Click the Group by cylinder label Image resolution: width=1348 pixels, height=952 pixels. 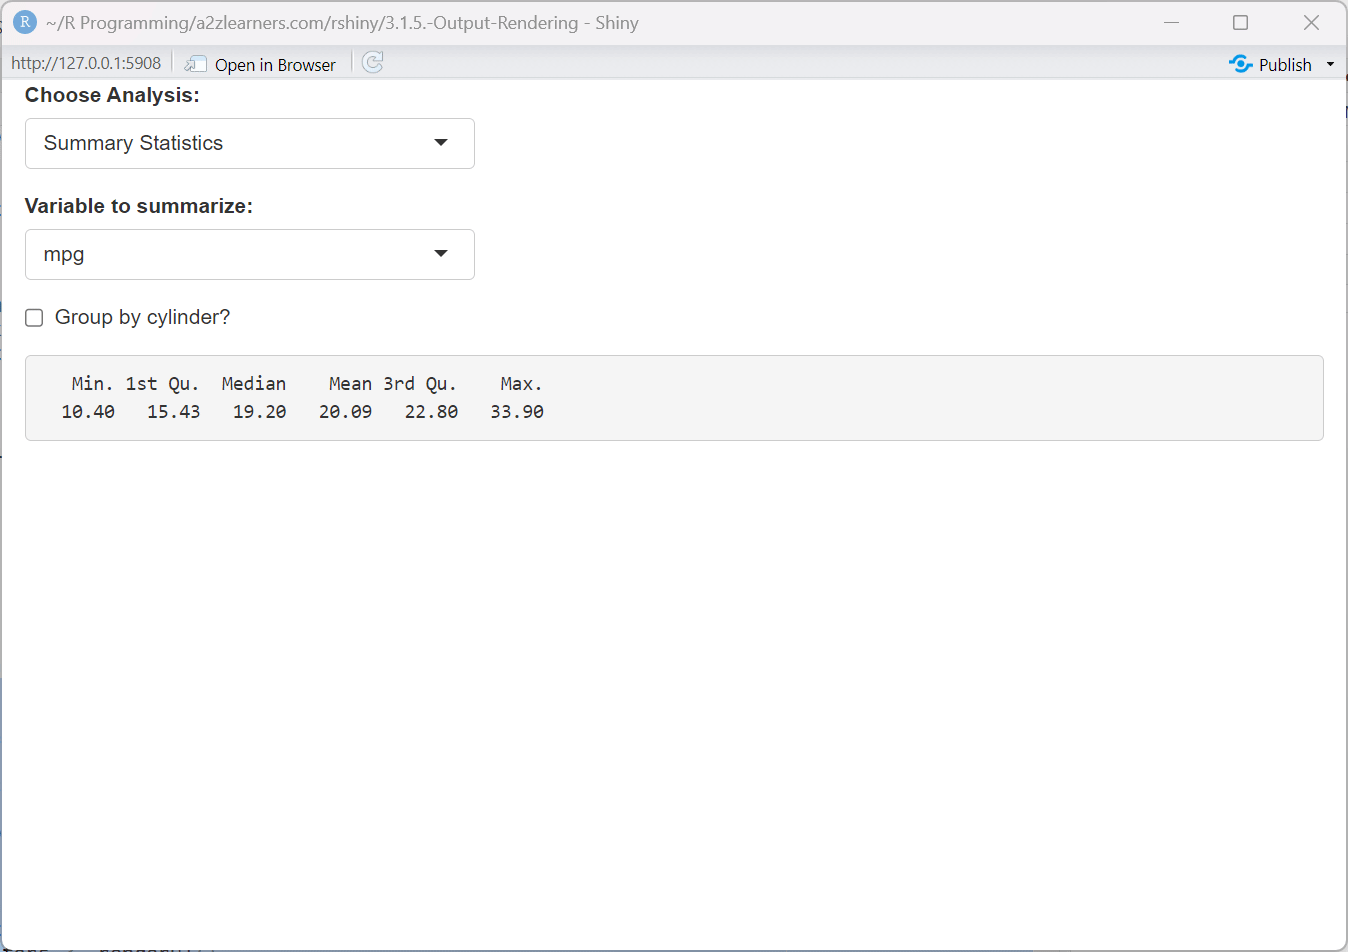coord(142,317)
